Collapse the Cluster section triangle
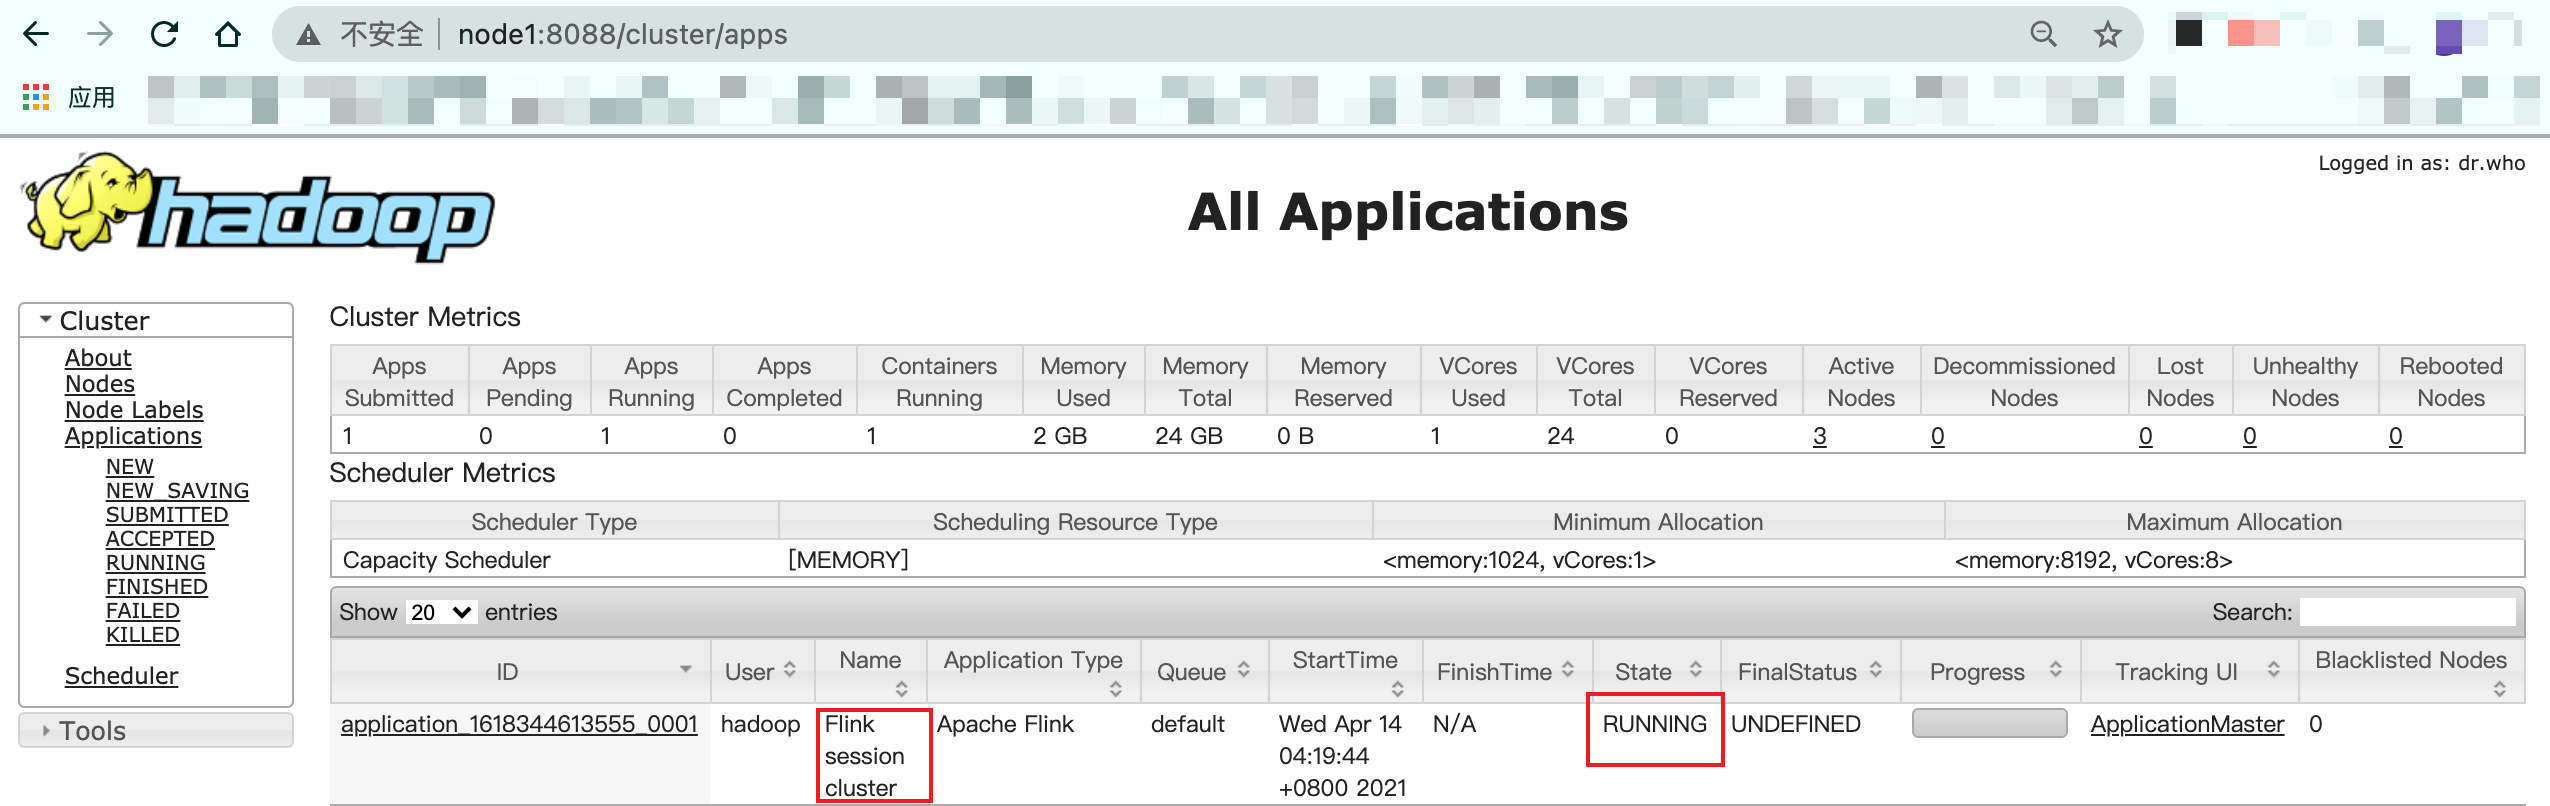This screenshot has height=806, width=2550. click(x=45, y=320)
